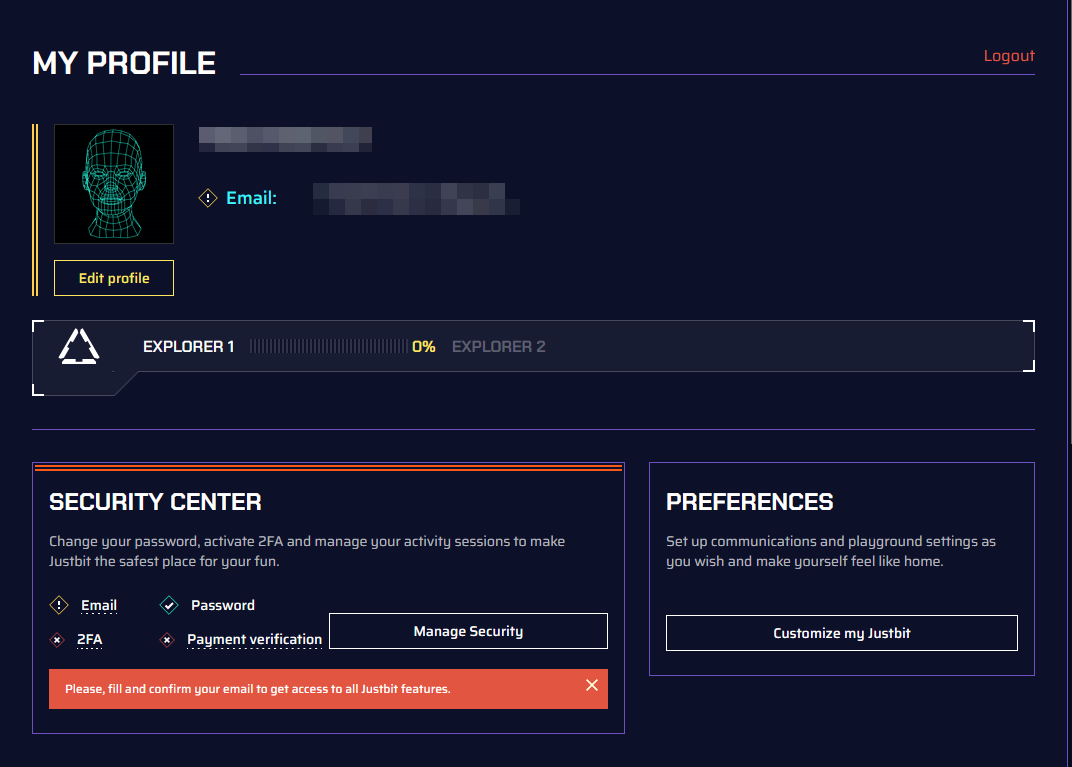Click the MY PROFILE page title
This screenshot has height=767, width=1072.
pyautogui.click(x=124, y=63)
